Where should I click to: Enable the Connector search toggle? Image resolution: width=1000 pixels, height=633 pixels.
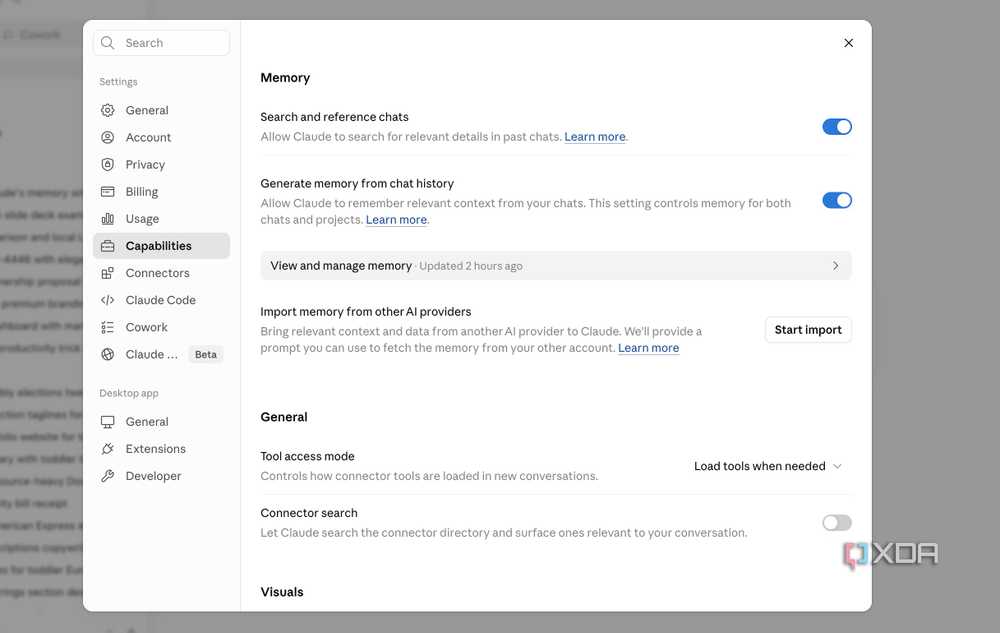coord(837,523)
